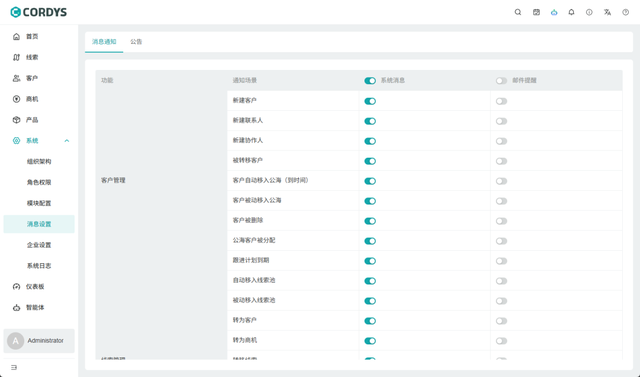Enable email reminder for 客户自动移入公海（到时间）

click(502, 181)
